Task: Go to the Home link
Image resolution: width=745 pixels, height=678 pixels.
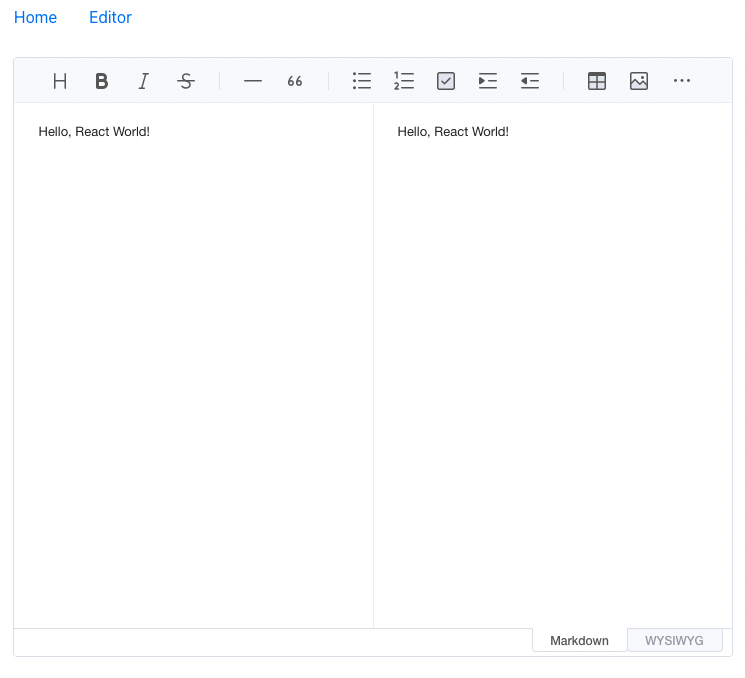Action: (35, 18)
